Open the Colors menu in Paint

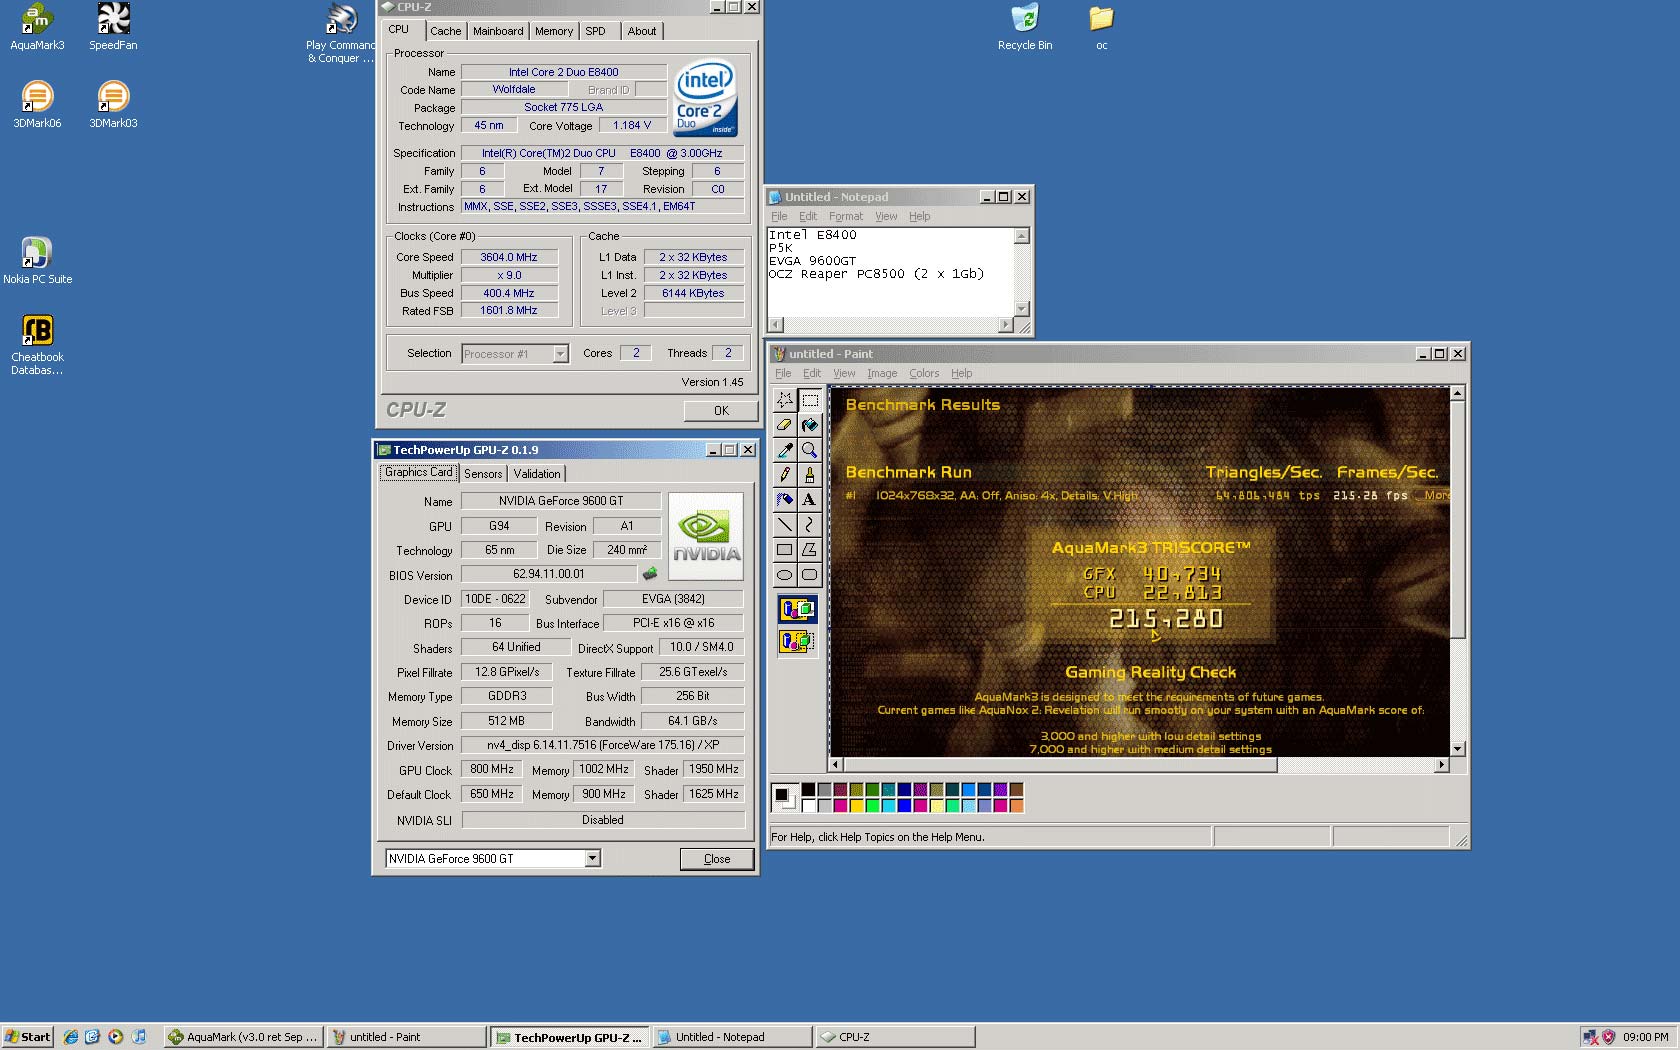924,373
